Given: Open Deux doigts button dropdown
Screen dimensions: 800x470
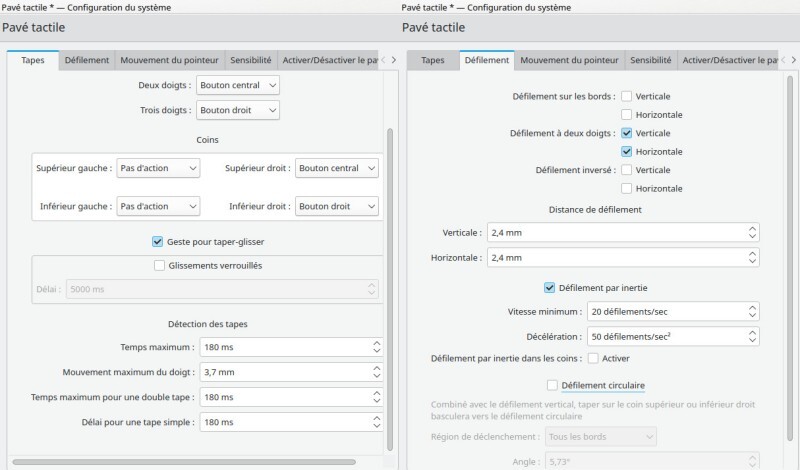Looking at the screenshot, I should pos(238,85).
